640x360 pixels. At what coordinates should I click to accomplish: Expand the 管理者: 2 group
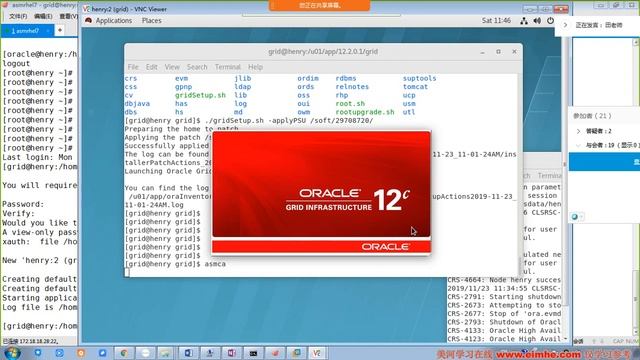[578, 131]
